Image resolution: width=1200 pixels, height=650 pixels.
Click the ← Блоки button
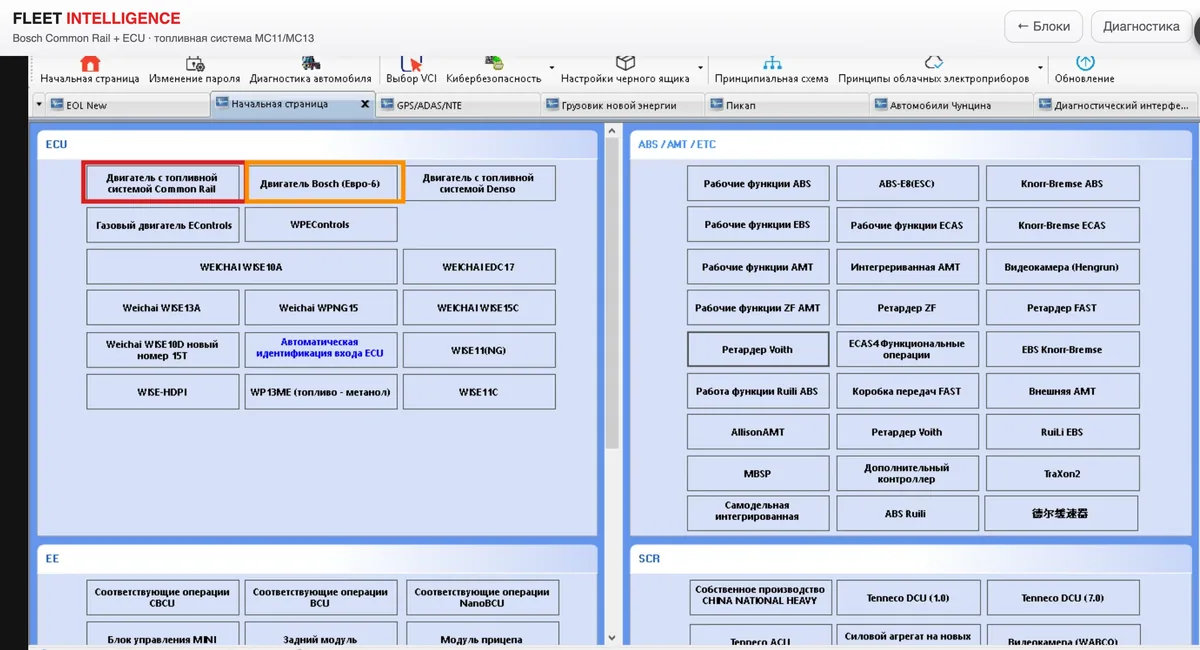tap(1043, 27)
